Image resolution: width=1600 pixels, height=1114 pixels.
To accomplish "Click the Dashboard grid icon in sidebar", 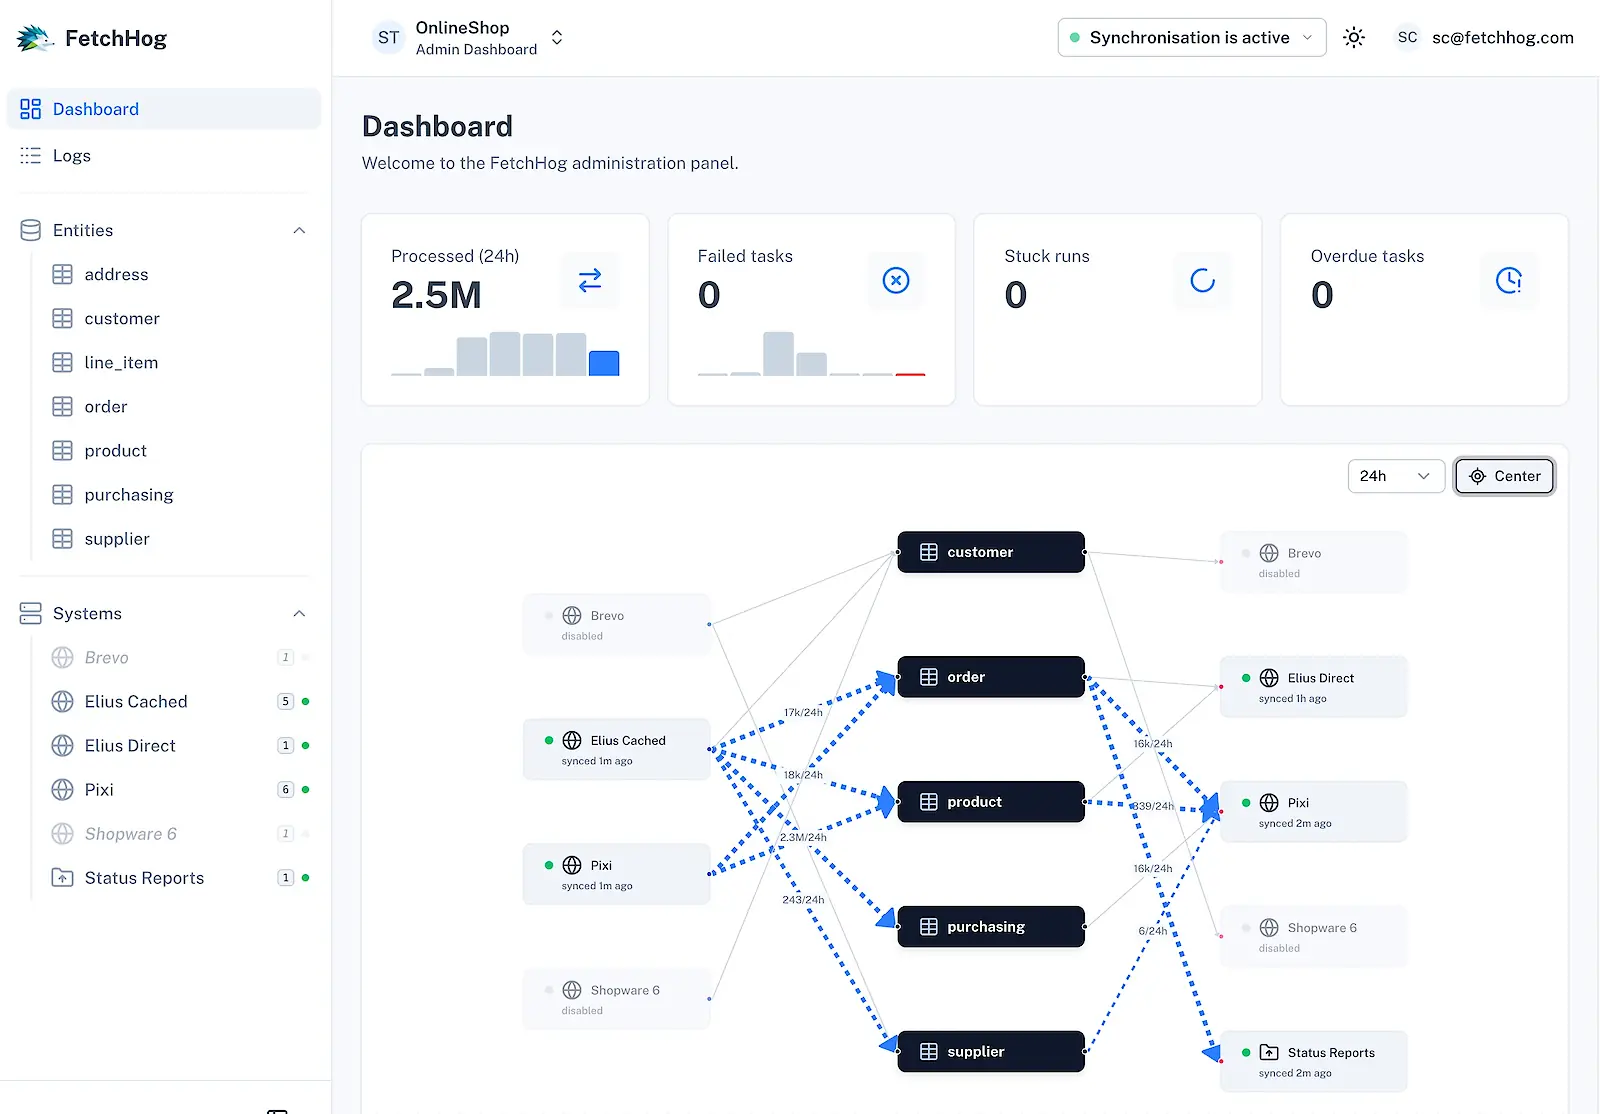I will coord(31,109).
